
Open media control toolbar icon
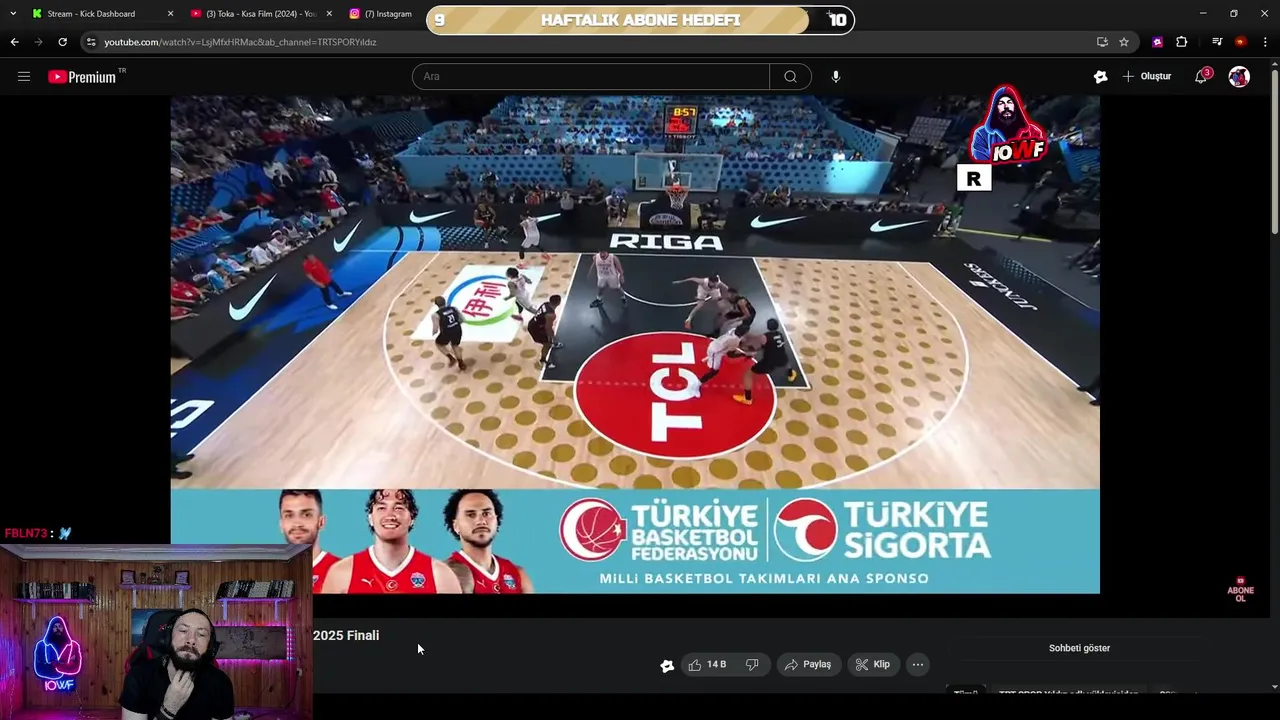pyautogui.click(x=1216, y=42)
